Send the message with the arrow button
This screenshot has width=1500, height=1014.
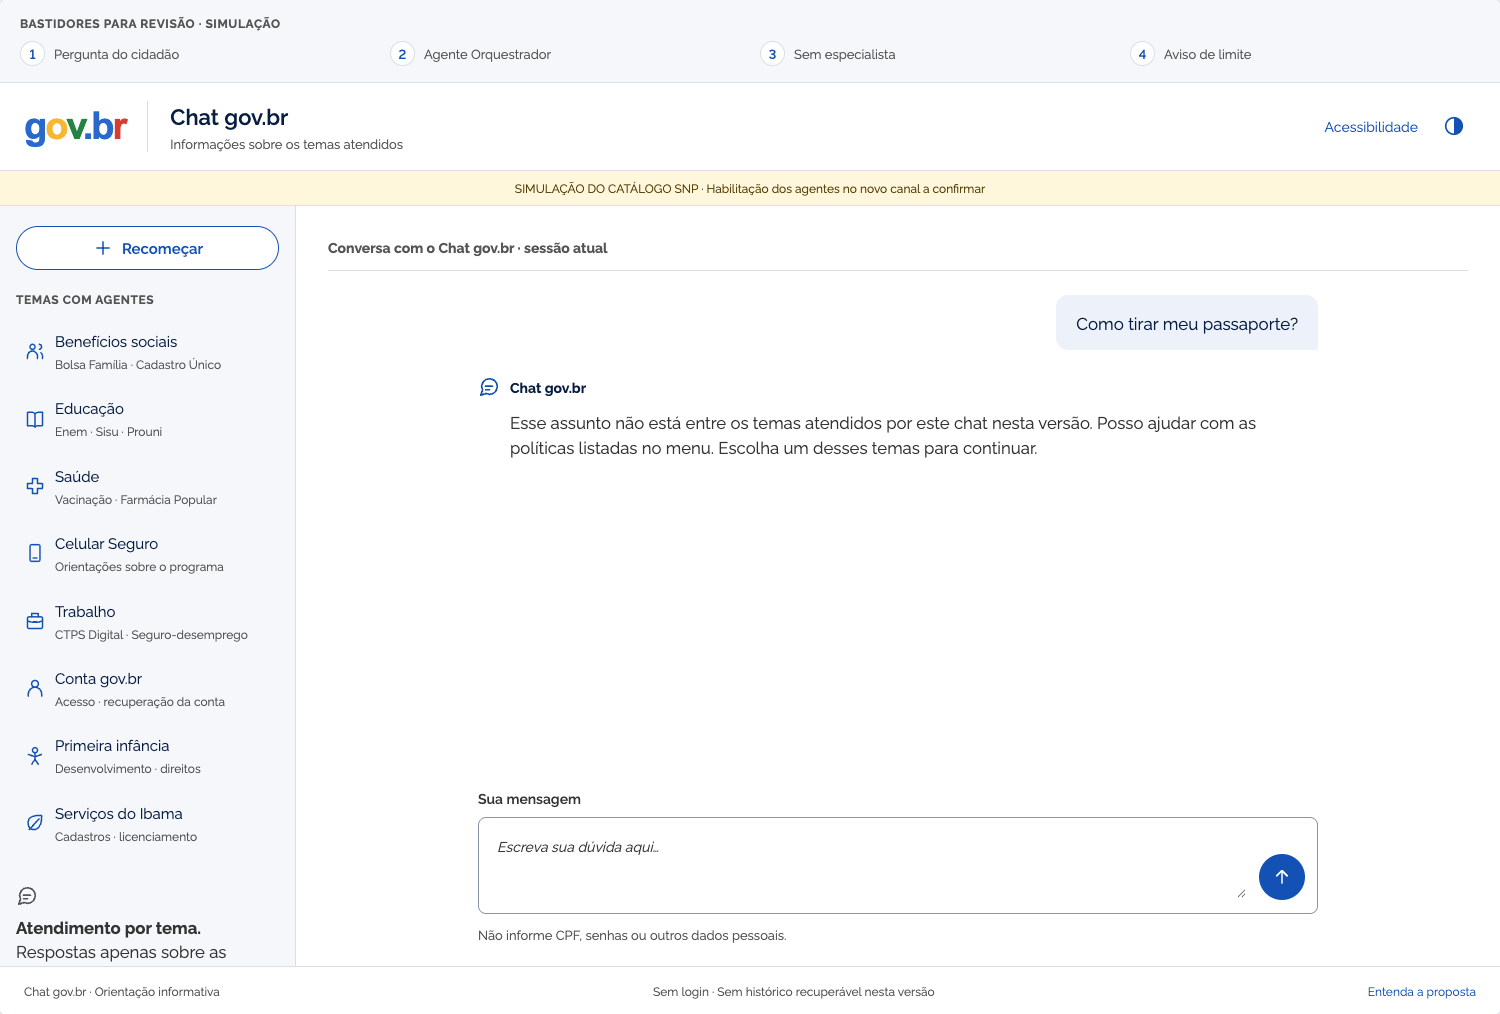coord(1282,877)
